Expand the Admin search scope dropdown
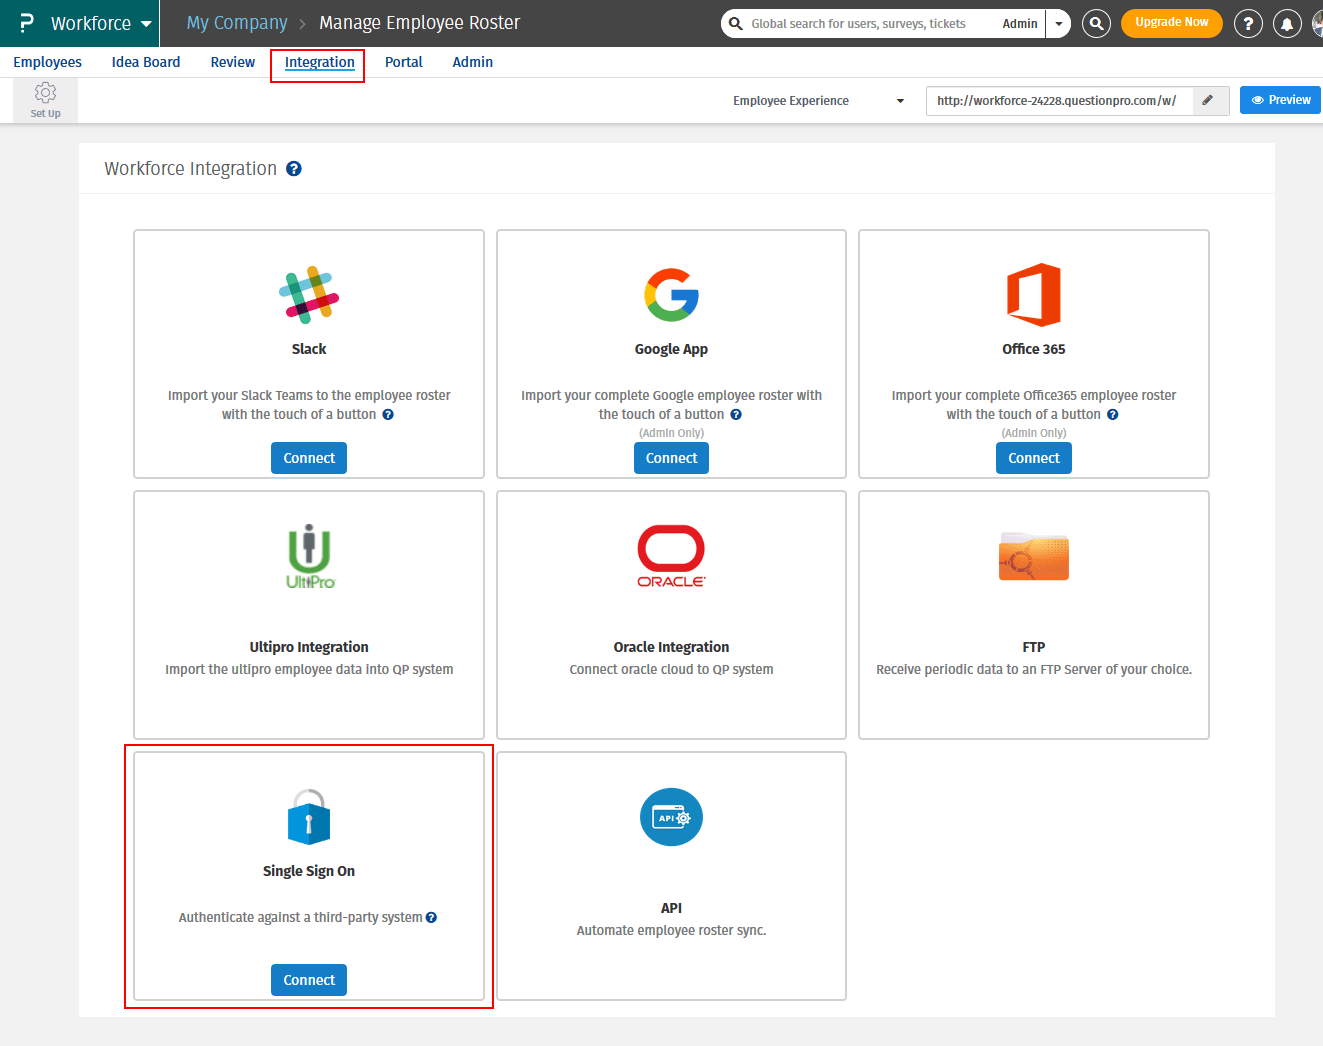Image resolution: width=1323 pixels, height=1046 pixels. click(x=1058, y=23)
